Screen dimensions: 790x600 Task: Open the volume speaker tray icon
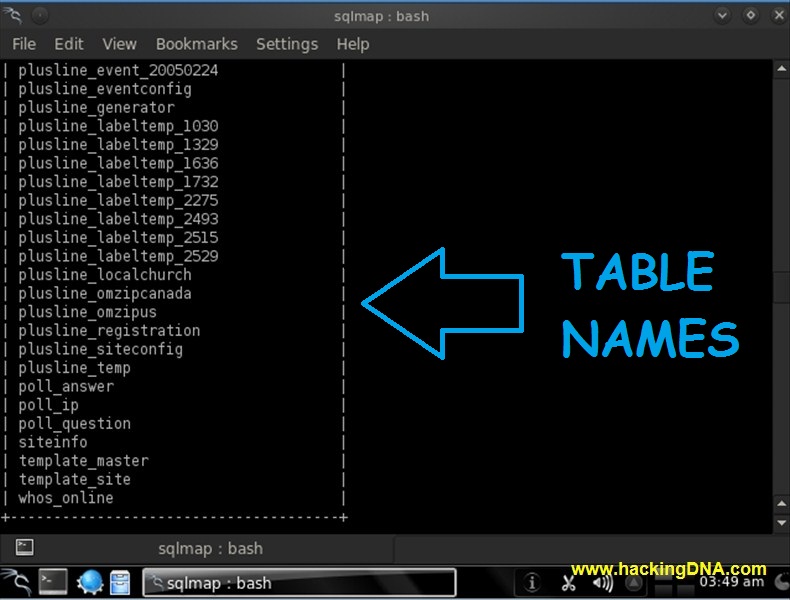tap(603, 583)
